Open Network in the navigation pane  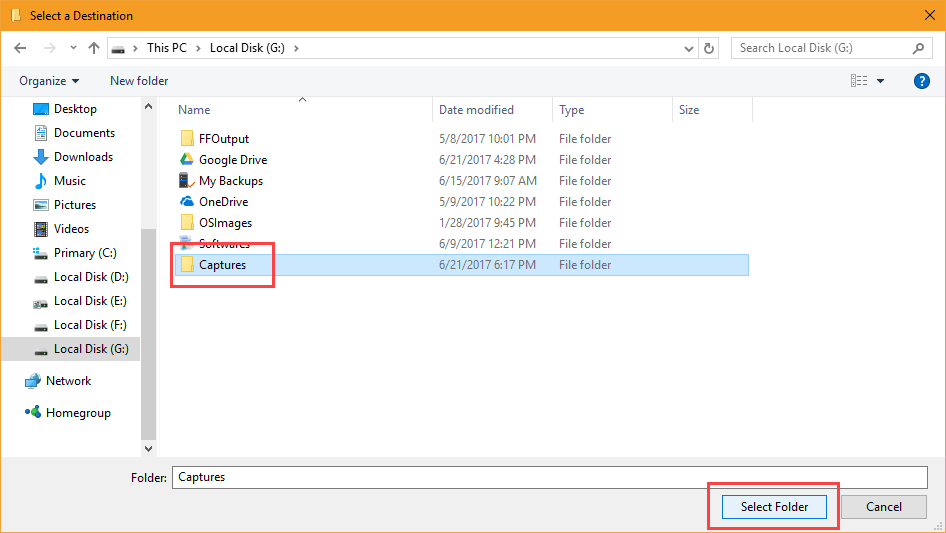[x=68, y=381]
